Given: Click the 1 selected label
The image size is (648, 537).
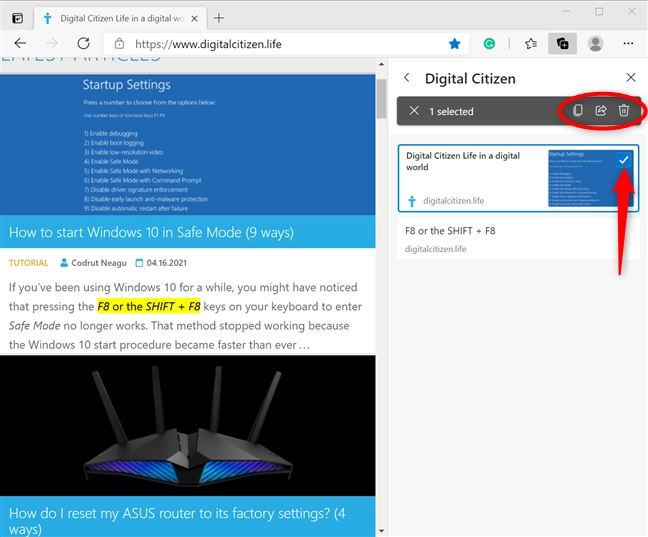Looking at the screenshot, I should click(x=451, y=111).
